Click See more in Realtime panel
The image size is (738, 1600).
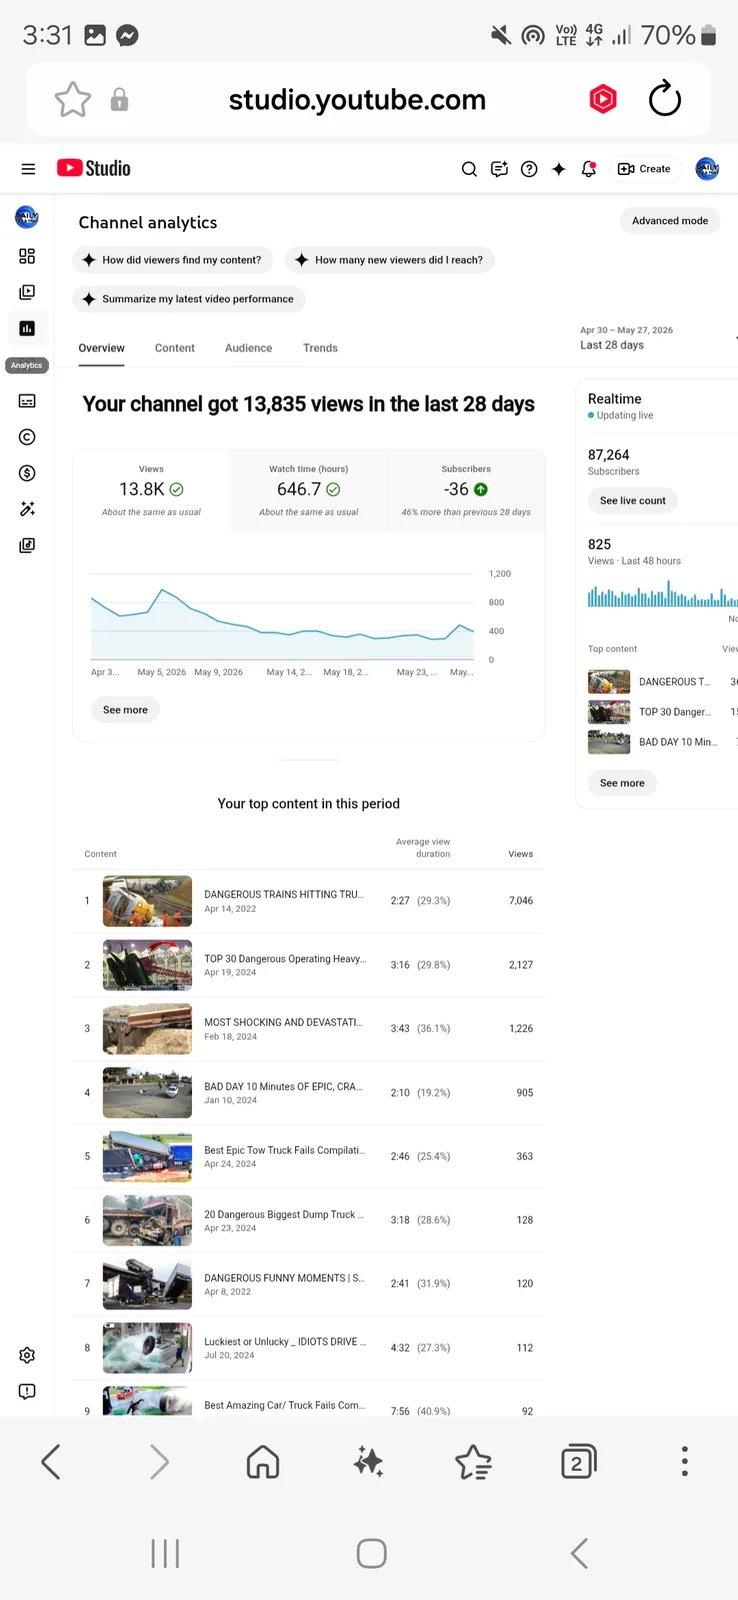click(622, 783)
